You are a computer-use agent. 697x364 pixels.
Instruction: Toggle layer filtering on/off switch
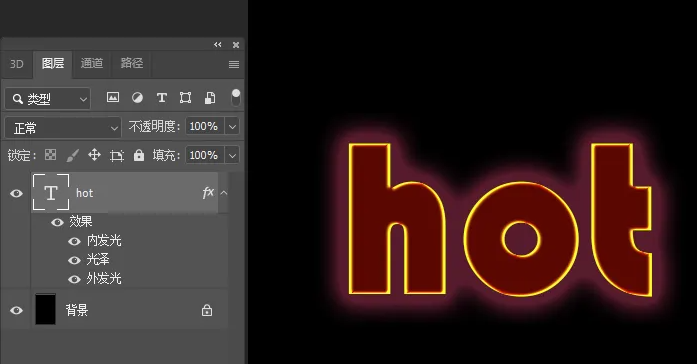point(236,97)
